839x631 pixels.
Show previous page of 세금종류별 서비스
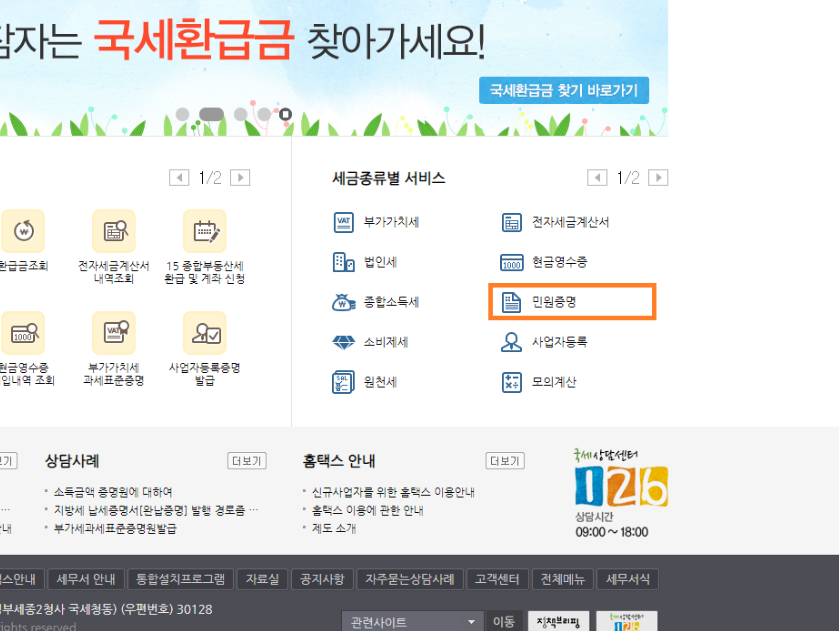point(597,178)
